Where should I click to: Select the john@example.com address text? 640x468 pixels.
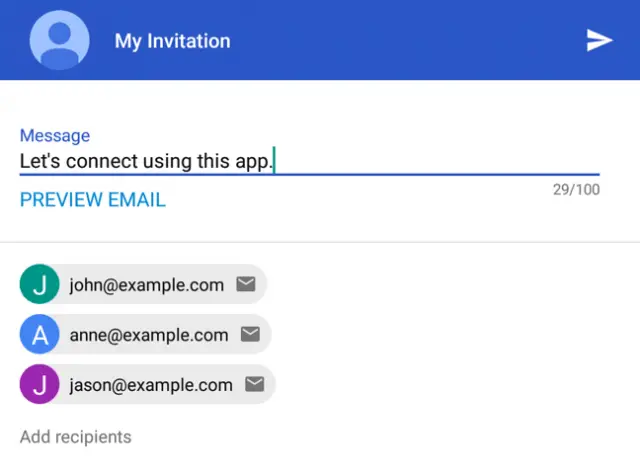[x=146, y=285]
